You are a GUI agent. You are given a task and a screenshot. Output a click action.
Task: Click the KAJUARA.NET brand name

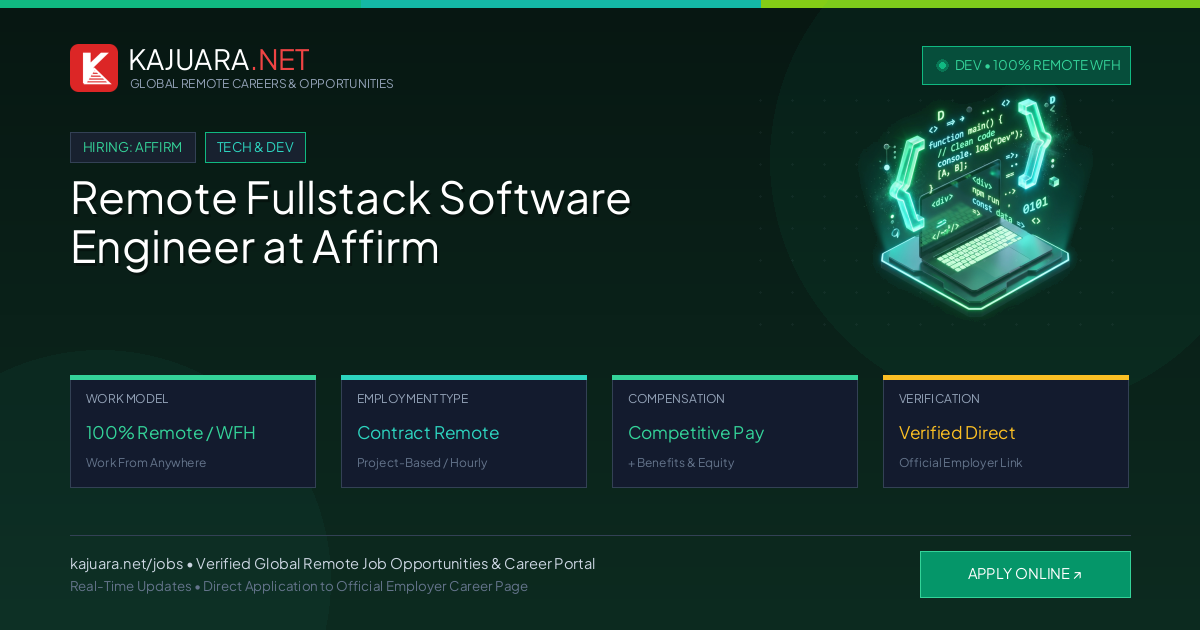[x=219, y=60]
